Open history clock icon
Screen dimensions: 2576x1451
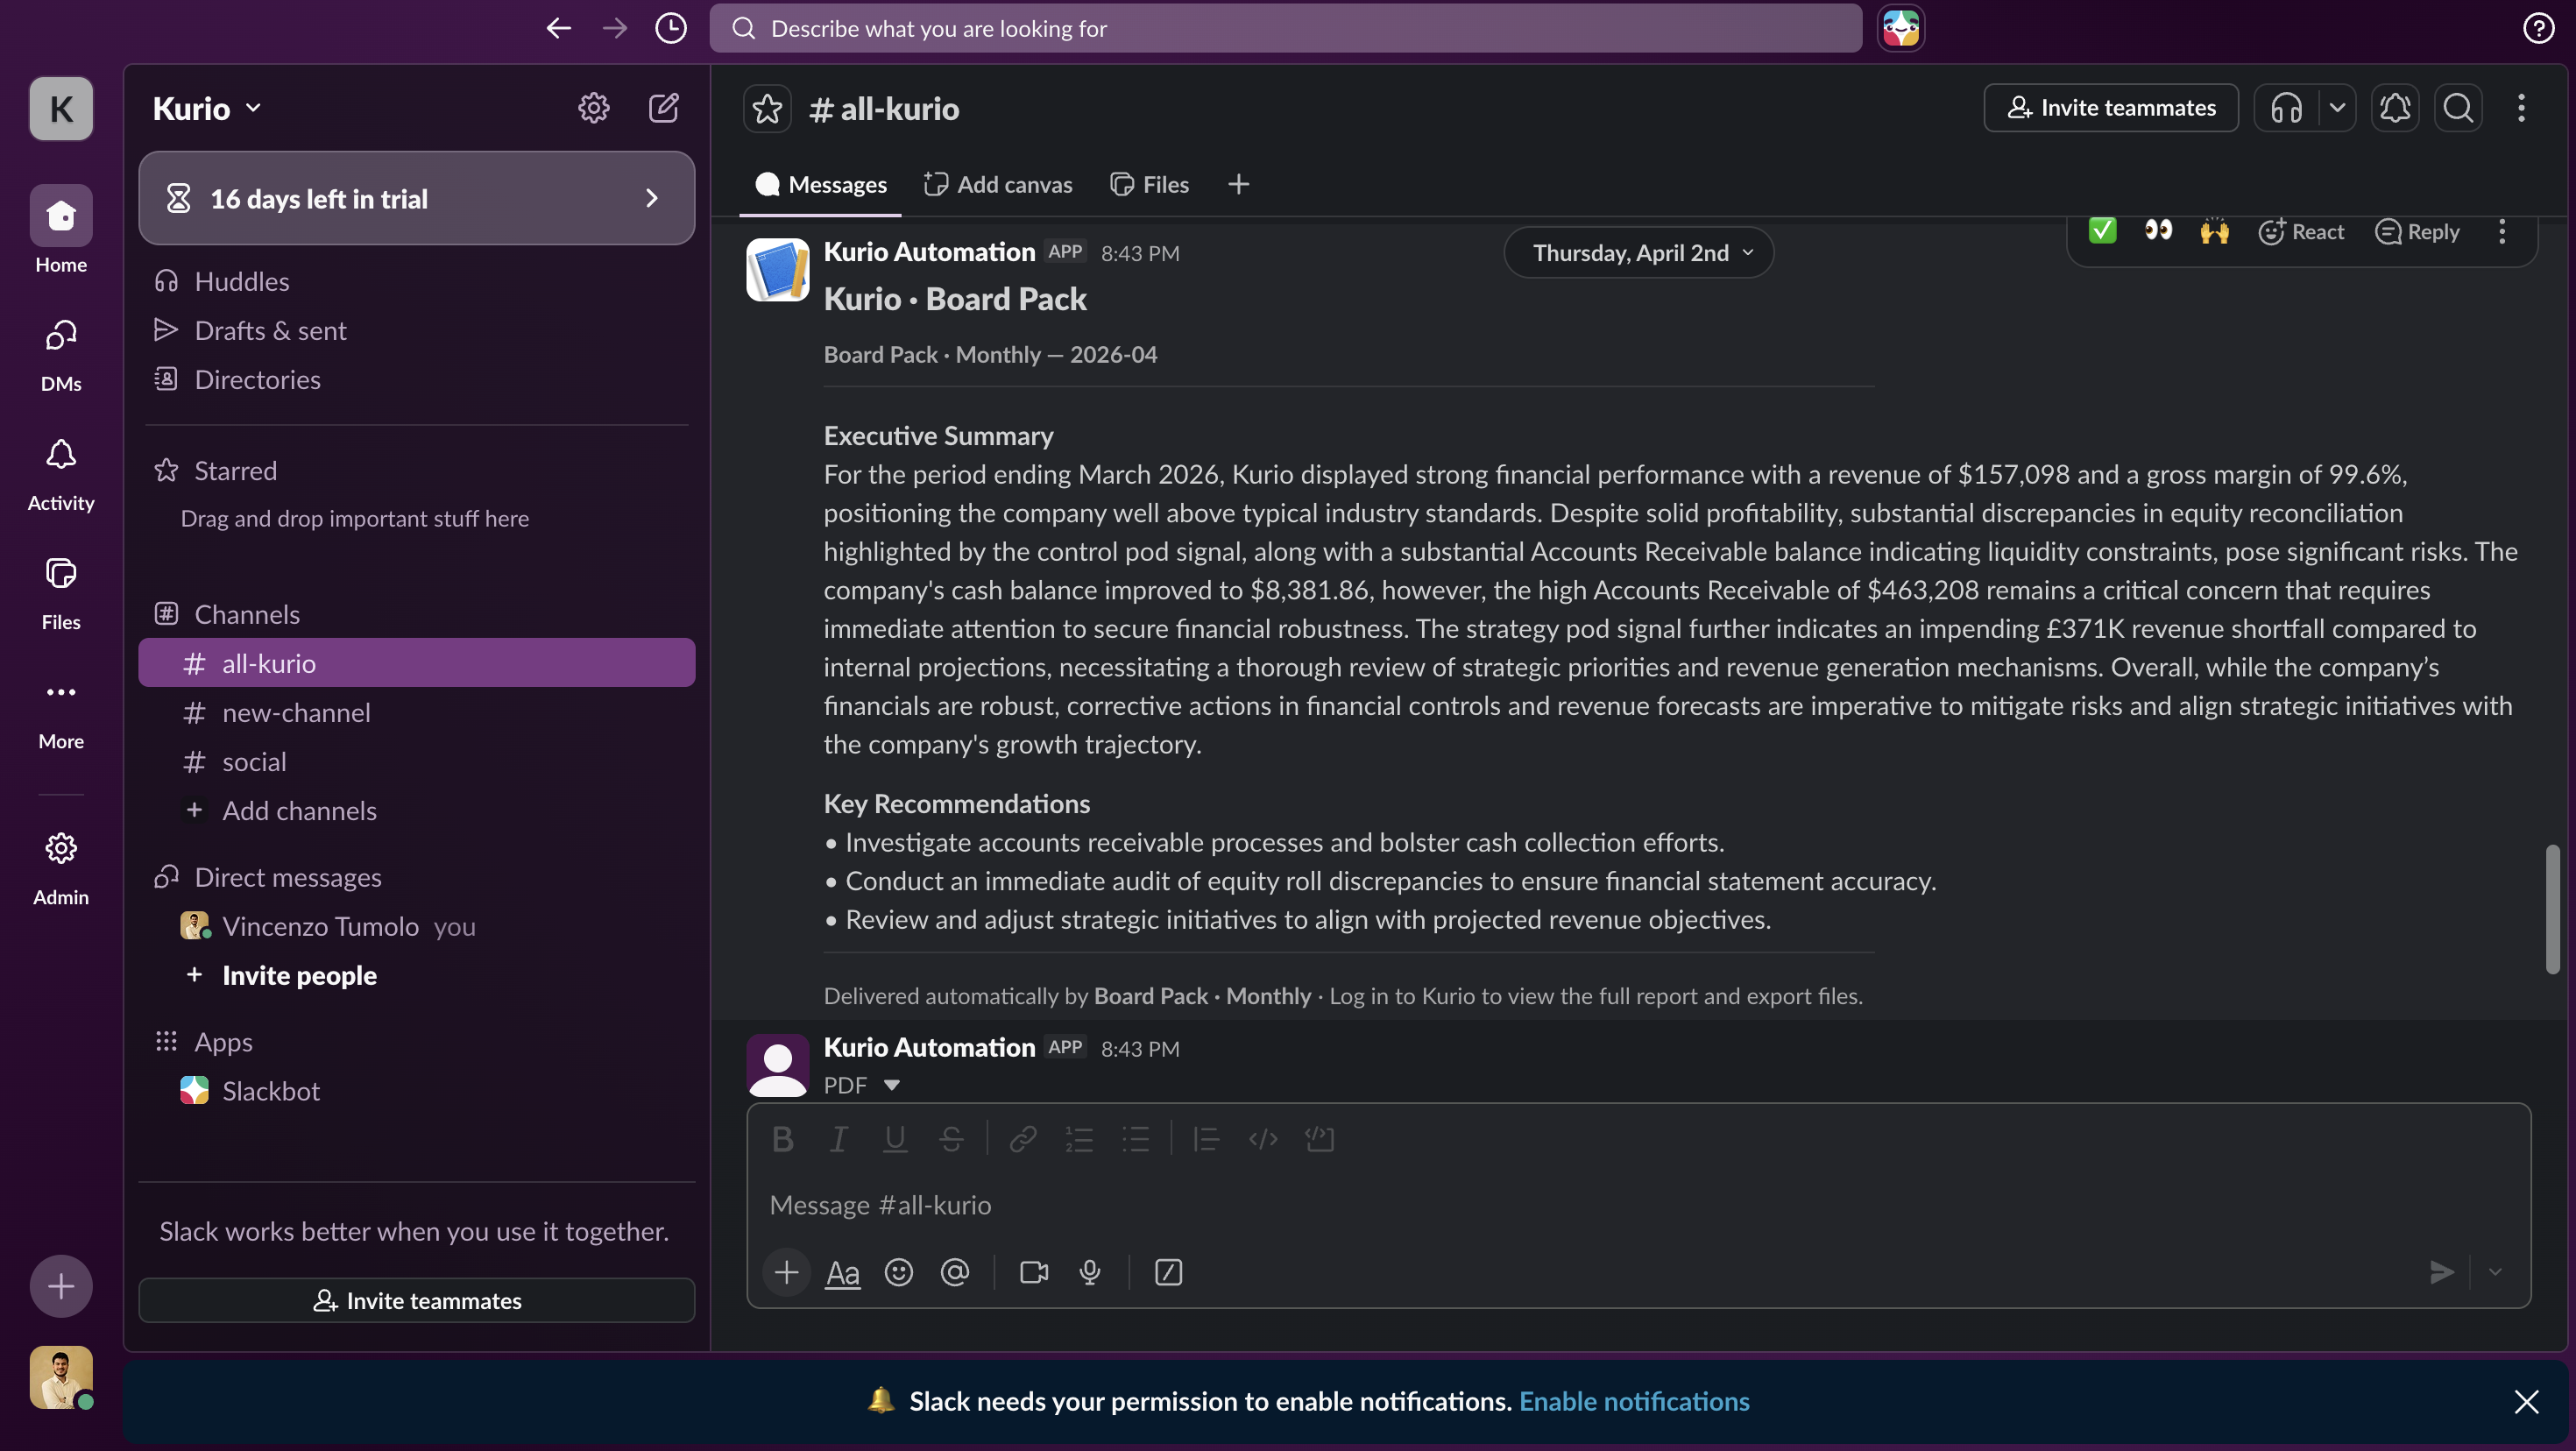click(x=670, y=28)
